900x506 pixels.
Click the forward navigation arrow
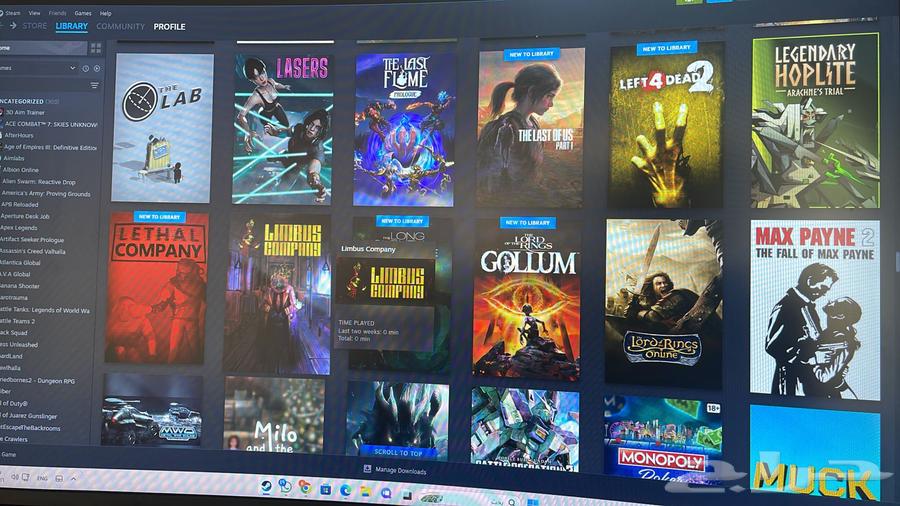coord(11,26)
